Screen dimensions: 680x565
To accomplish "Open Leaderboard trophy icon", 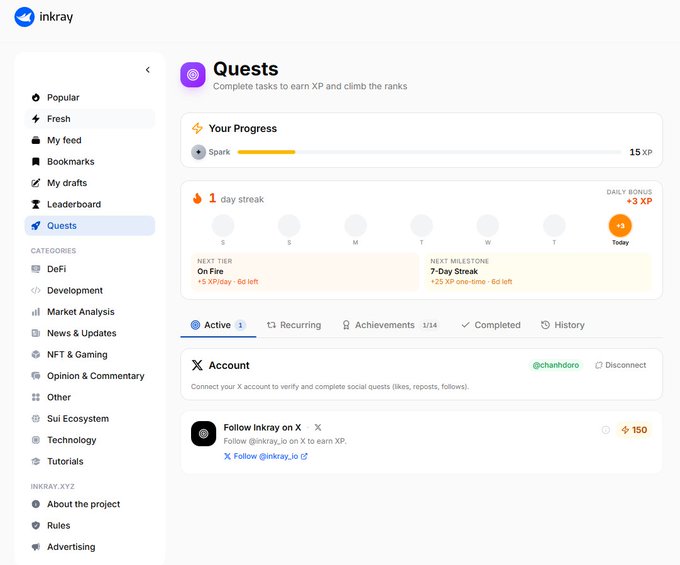I will click(36, 204).
